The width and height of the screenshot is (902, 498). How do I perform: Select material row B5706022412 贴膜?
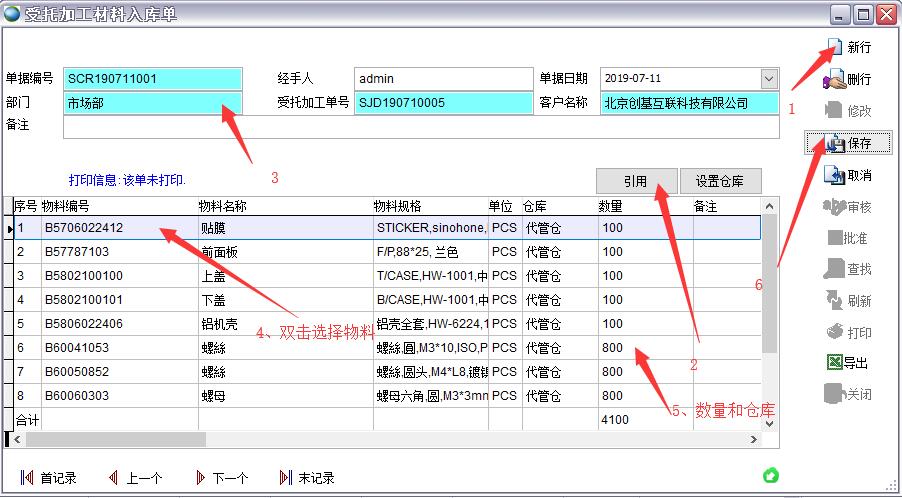click(120, 228)
